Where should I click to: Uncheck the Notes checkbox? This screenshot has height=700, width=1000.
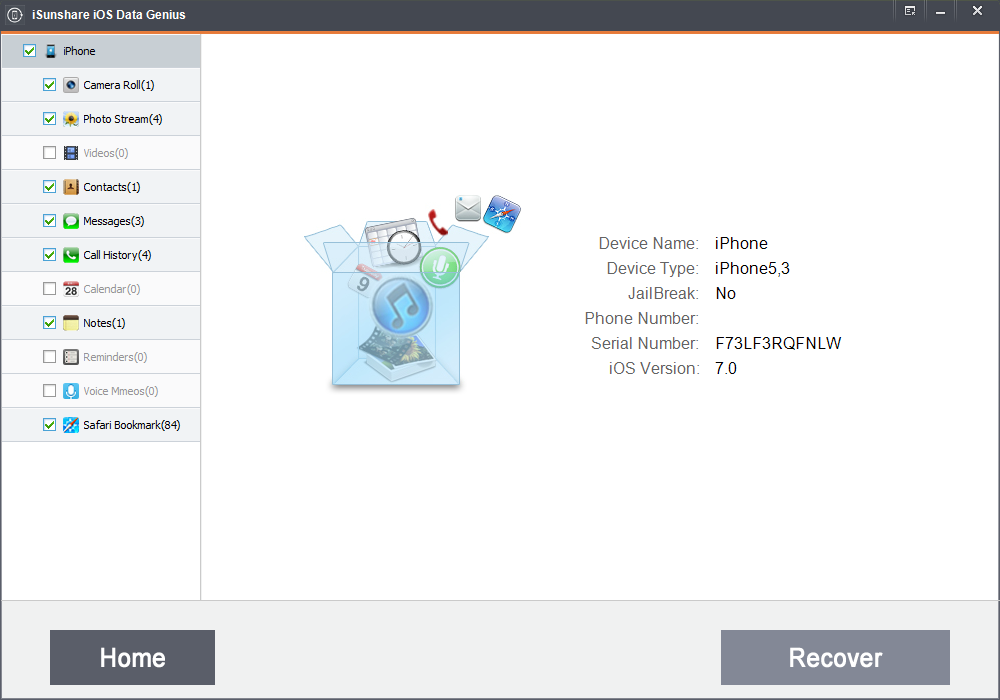click(49, 323)
